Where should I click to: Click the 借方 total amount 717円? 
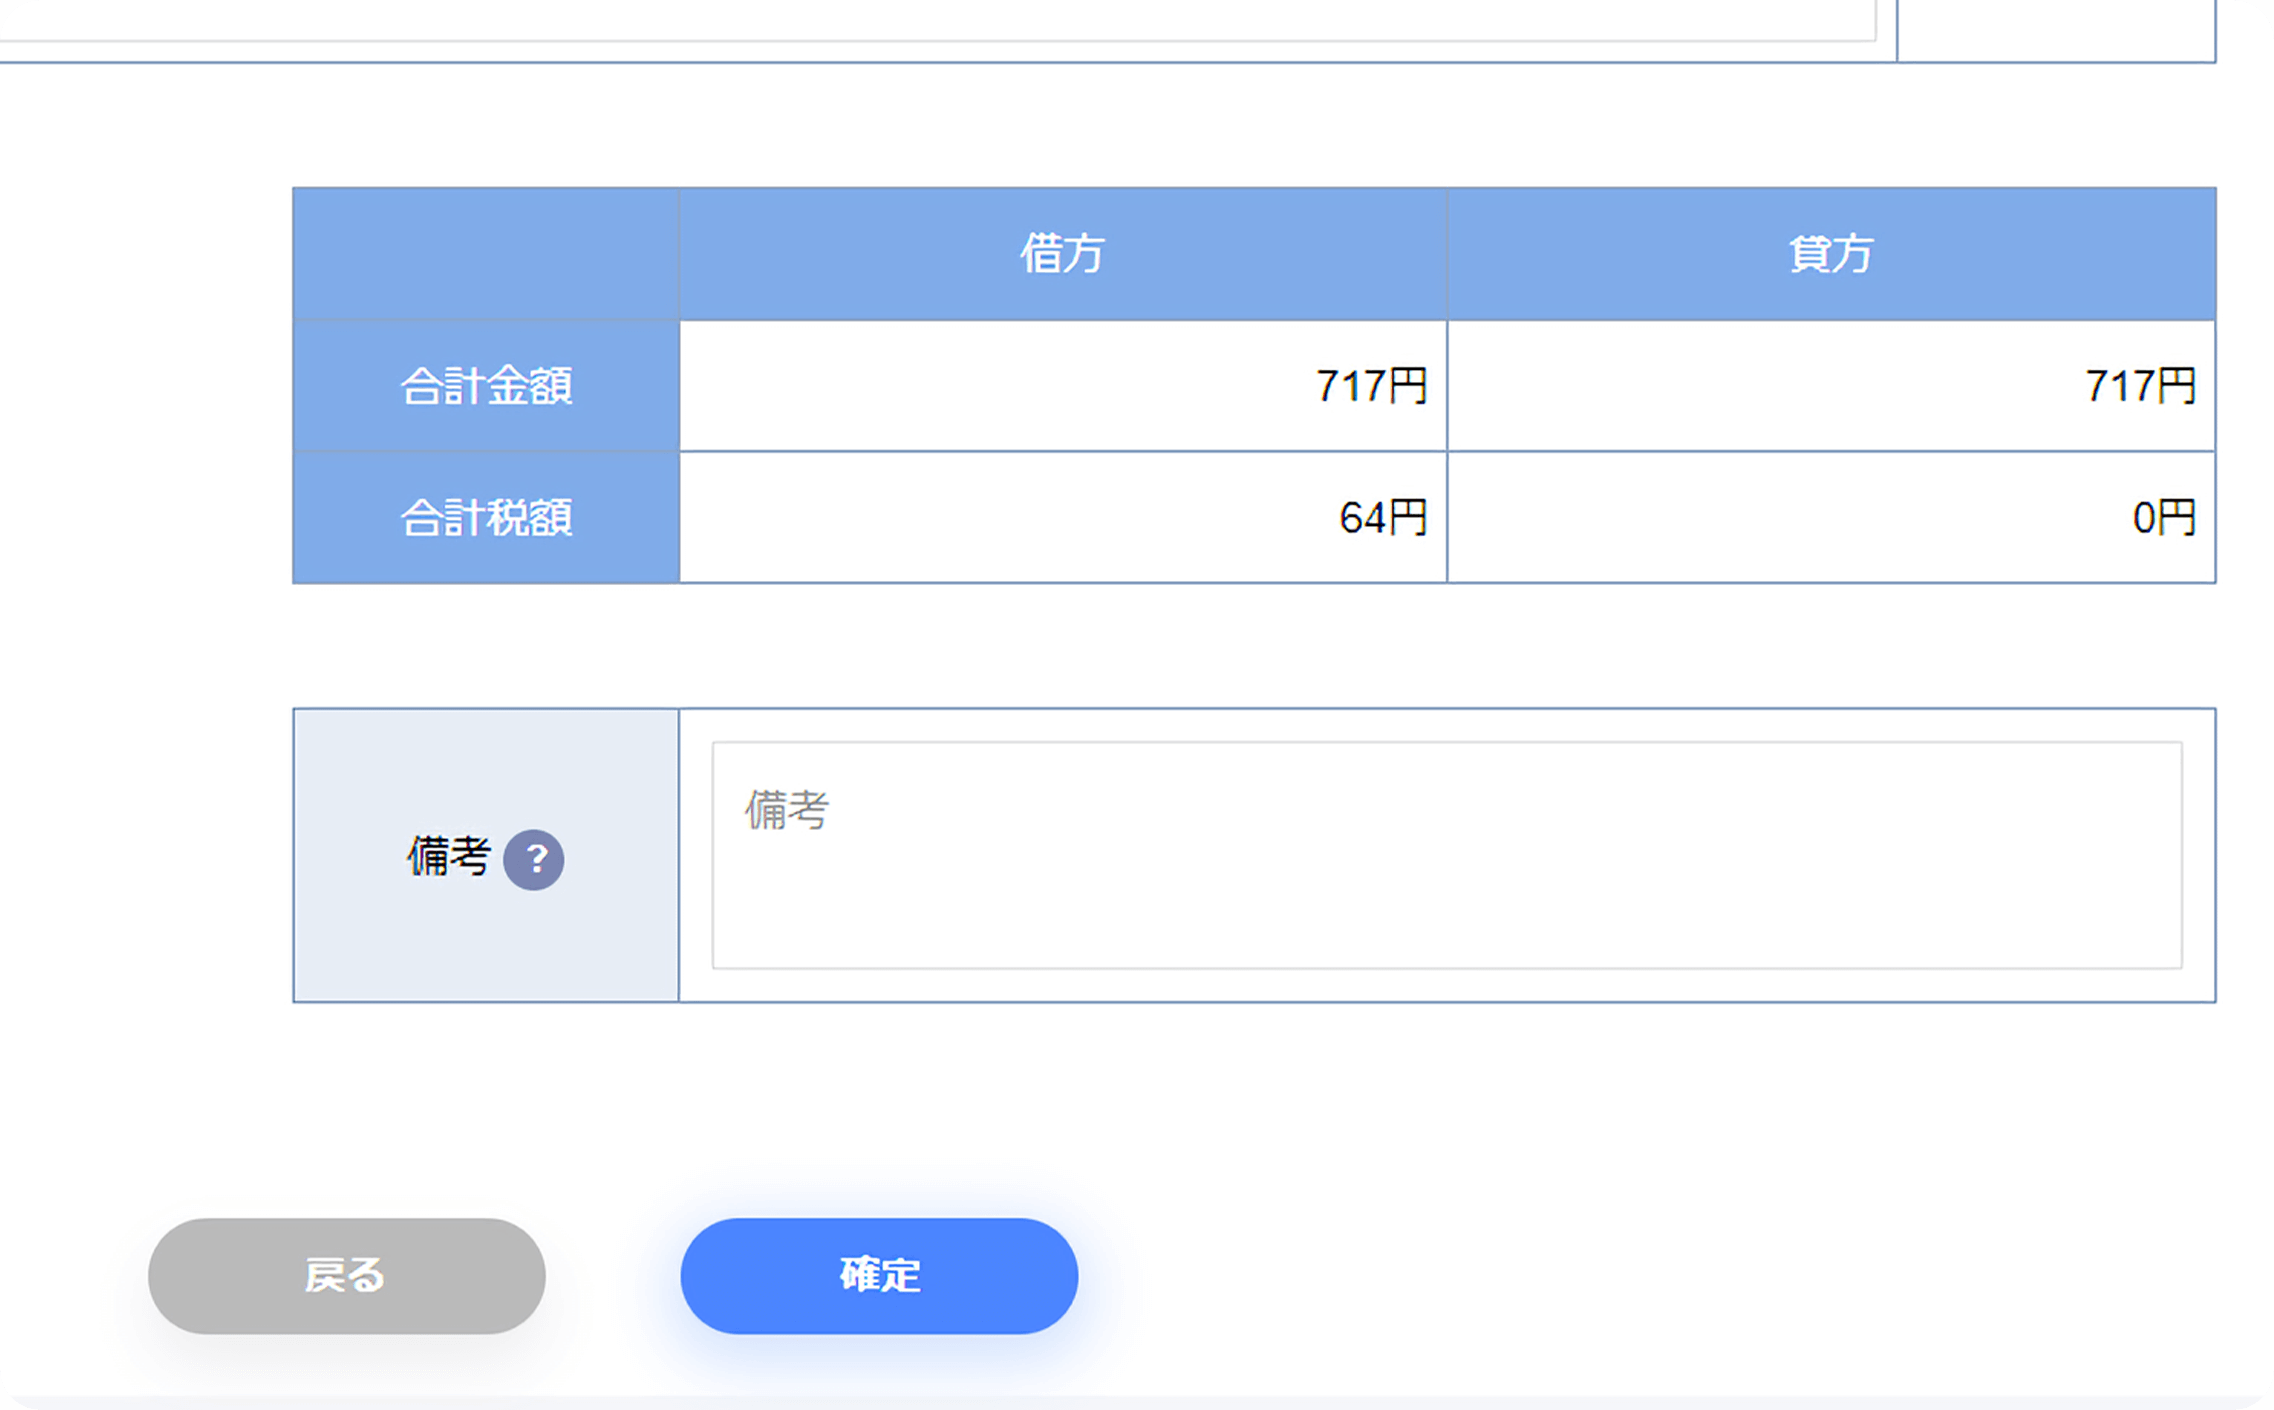pos(1371,386)
